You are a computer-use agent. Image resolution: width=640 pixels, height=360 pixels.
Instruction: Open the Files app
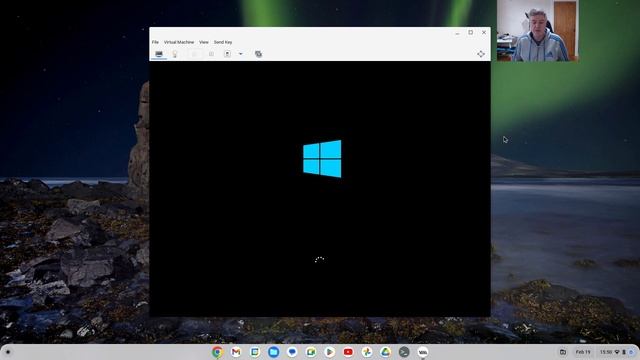point(273,352)
